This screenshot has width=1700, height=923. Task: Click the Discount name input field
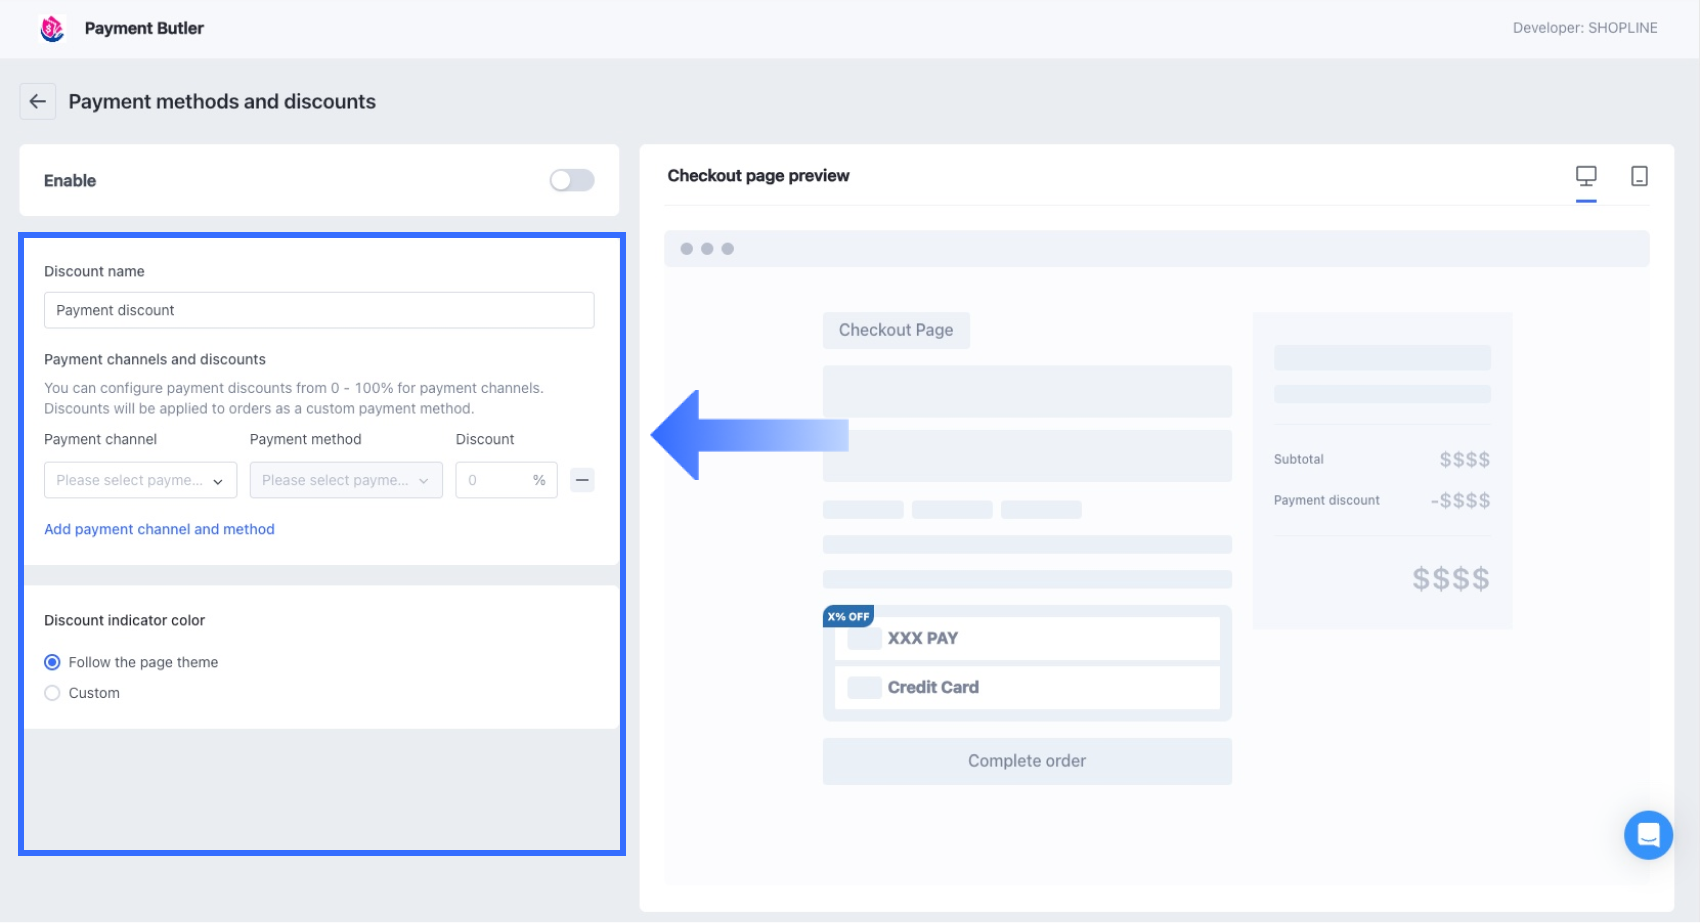[319, 310]
